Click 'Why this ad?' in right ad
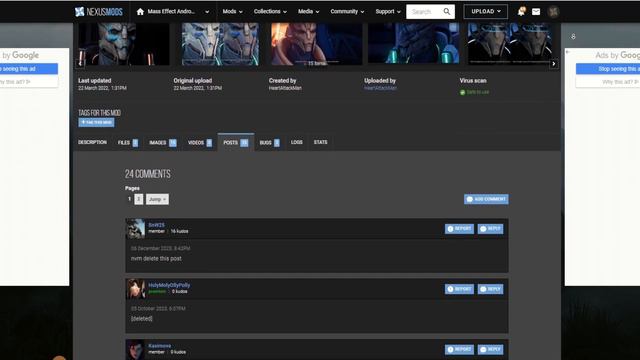Image resolution: width=640 pixels, height=360 pixels. [608, 82]
